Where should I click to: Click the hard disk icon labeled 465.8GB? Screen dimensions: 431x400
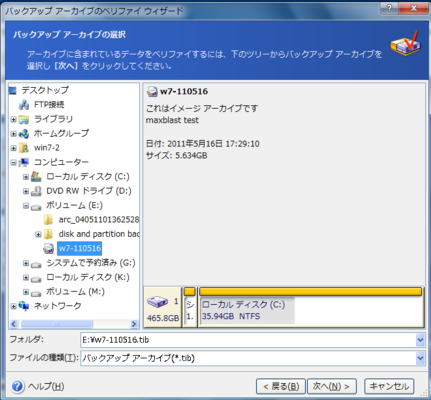click(157, 303)
